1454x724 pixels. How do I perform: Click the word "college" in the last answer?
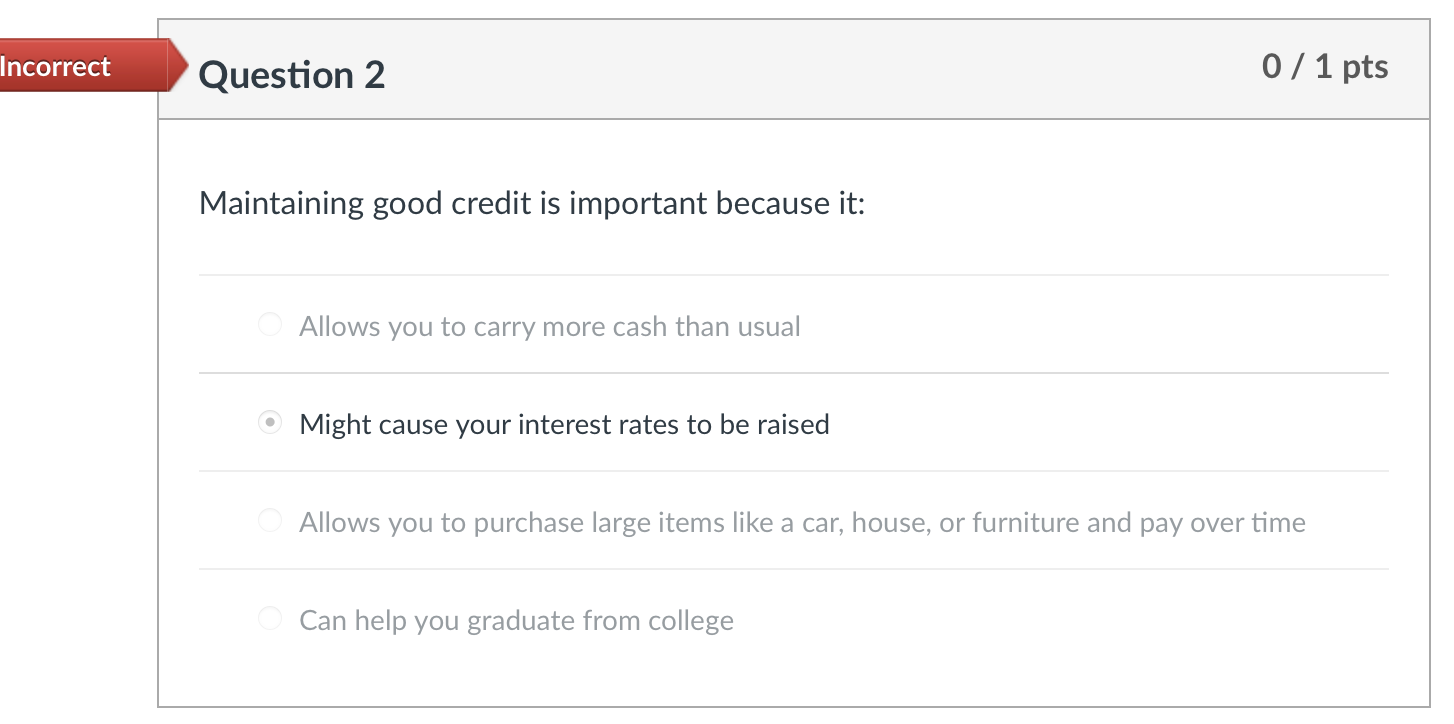coord(690,620)
